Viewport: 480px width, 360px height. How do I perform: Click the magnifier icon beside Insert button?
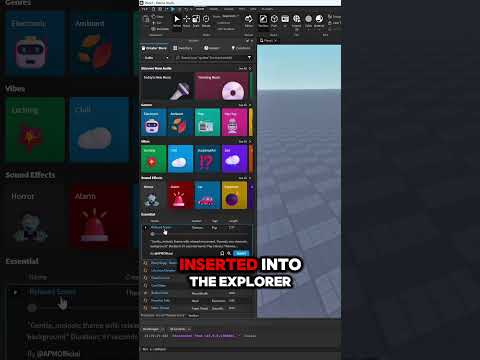(x=229, y=253)
